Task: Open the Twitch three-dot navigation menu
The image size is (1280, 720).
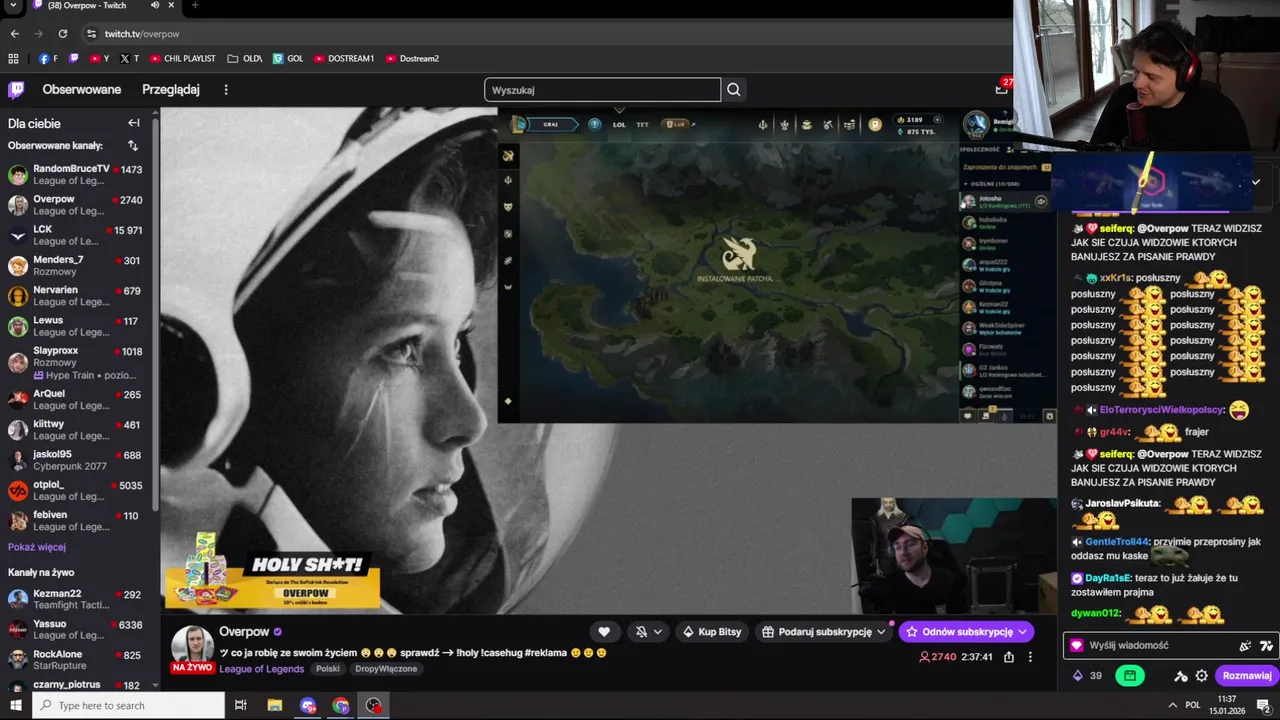Action: pos(226,90)
